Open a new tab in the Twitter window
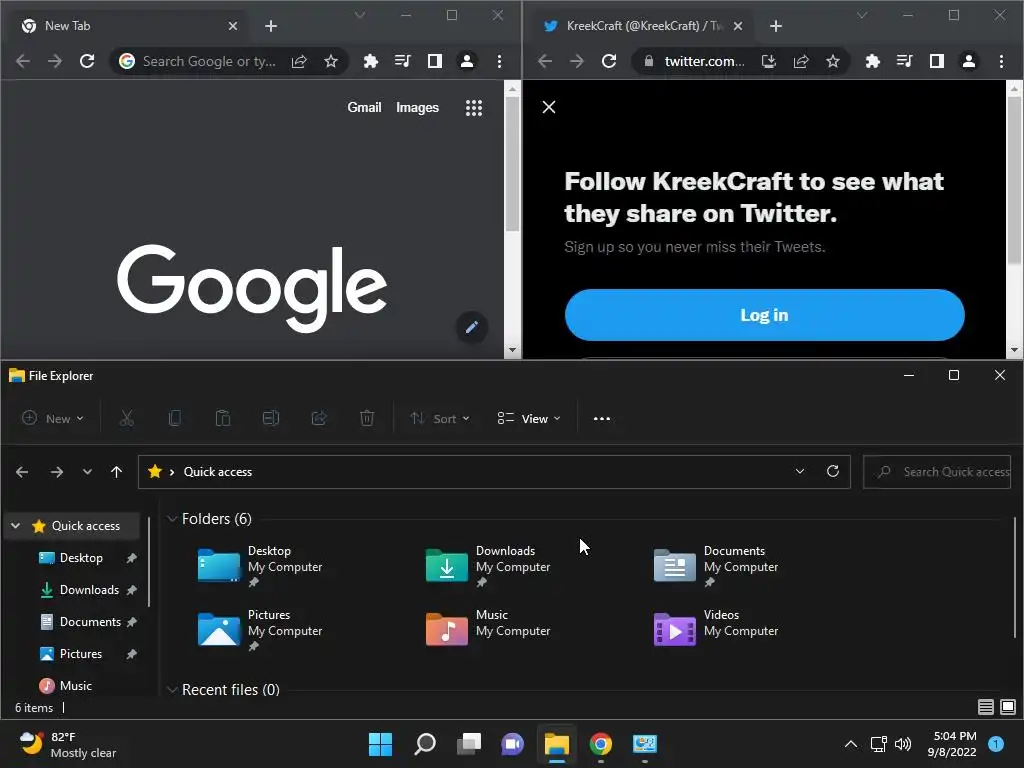 coord(775,26)
